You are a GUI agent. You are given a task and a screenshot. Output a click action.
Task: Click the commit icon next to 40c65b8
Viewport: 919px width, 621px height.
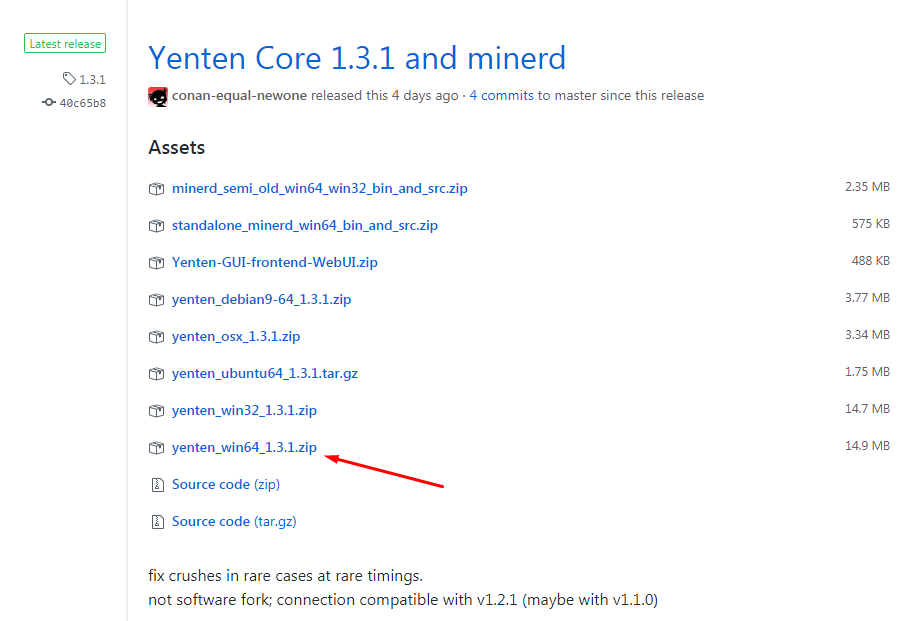pos(49,103)
